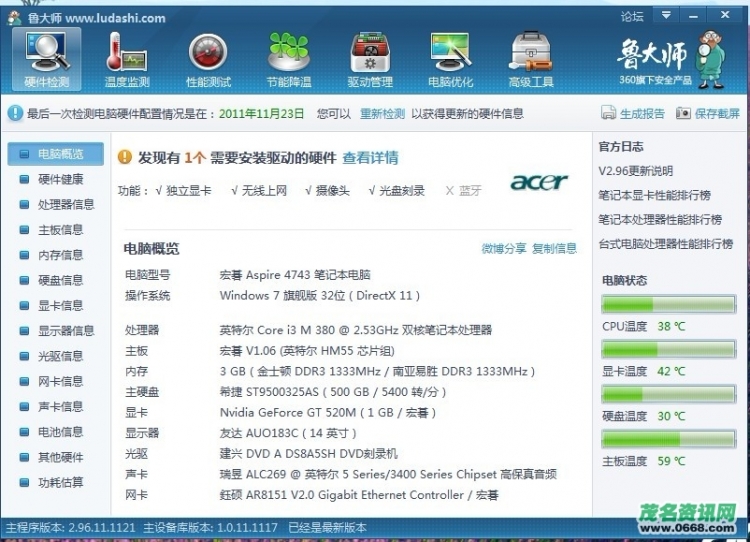Image resolution: width=750 pixels, height=542 pixels.
Task: Click the blue info icon before 最后一次检测
Action: (15, 113)
